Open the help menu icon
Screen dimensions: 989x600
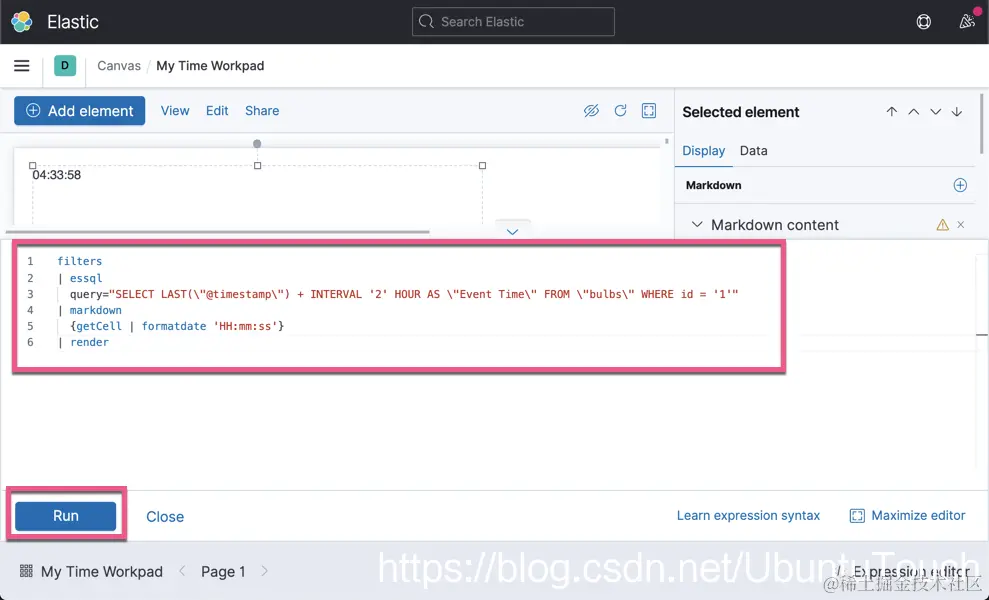tap(923, 21)
